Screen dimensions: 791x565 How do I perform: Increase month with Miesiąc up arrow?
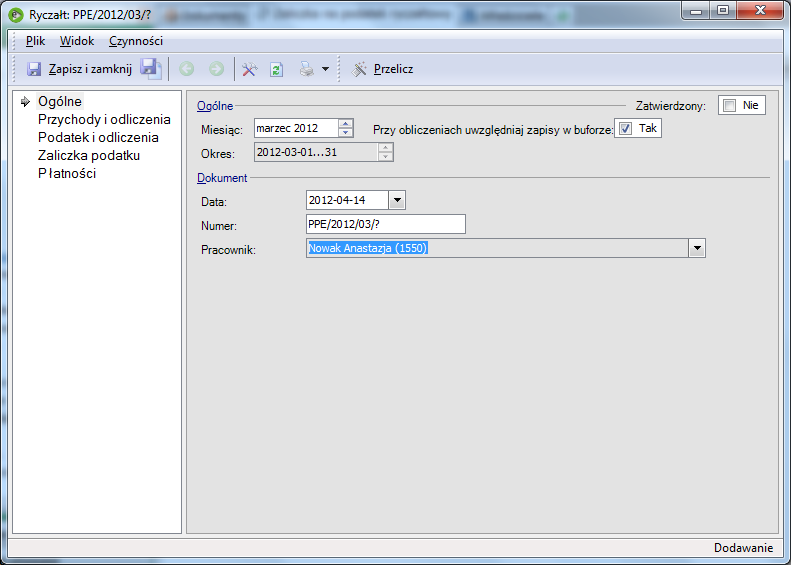click(345, 124)
